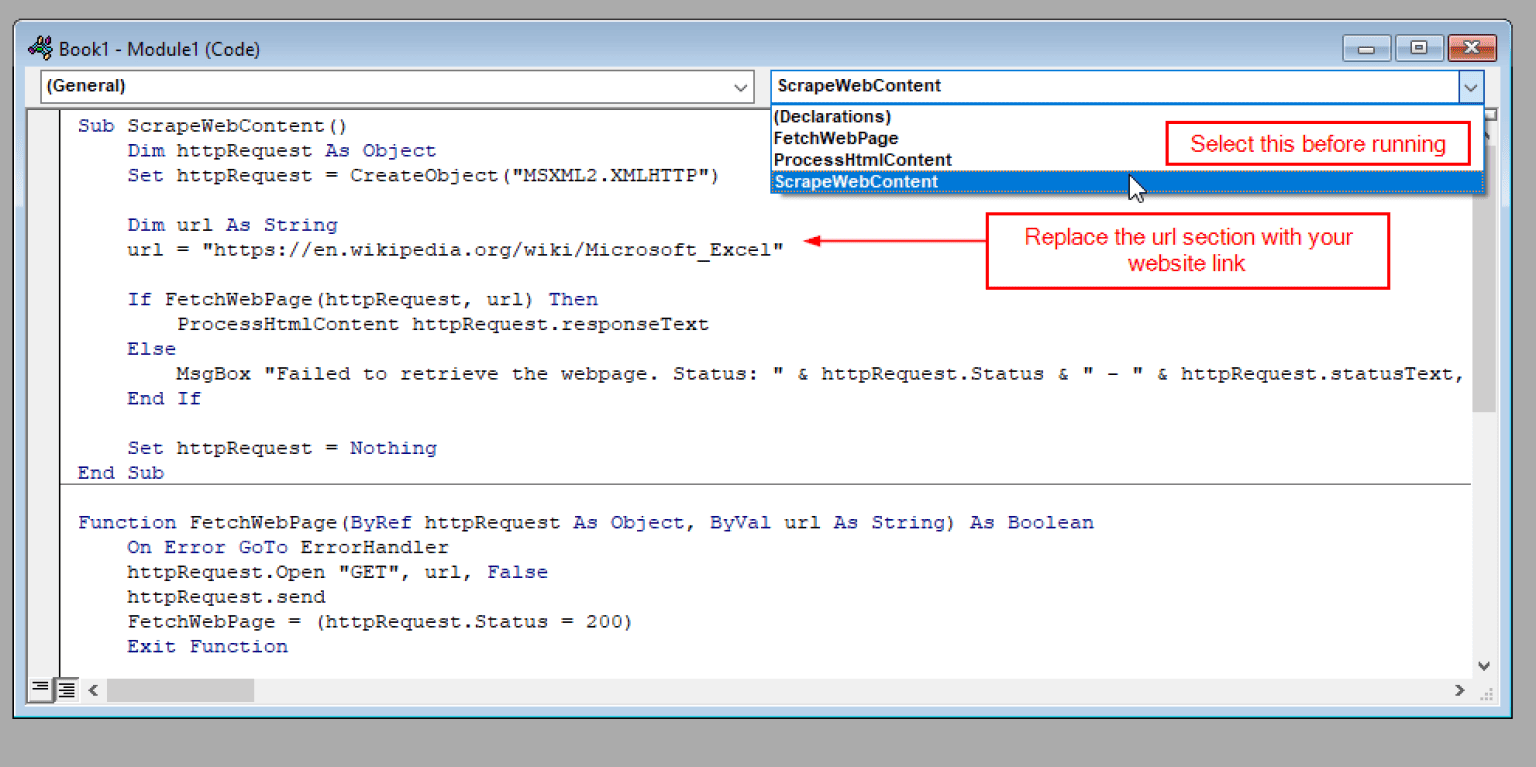Screen dimensions: 1536x767
Task: Click the Sub ScrapeWebContent line
Action: [x=210, y=125]
